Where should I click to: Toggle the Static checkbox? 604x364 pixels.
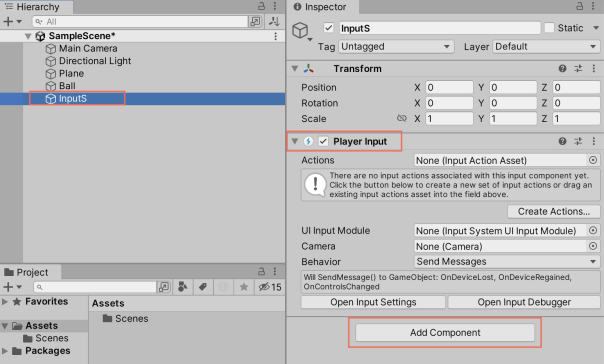550,28
